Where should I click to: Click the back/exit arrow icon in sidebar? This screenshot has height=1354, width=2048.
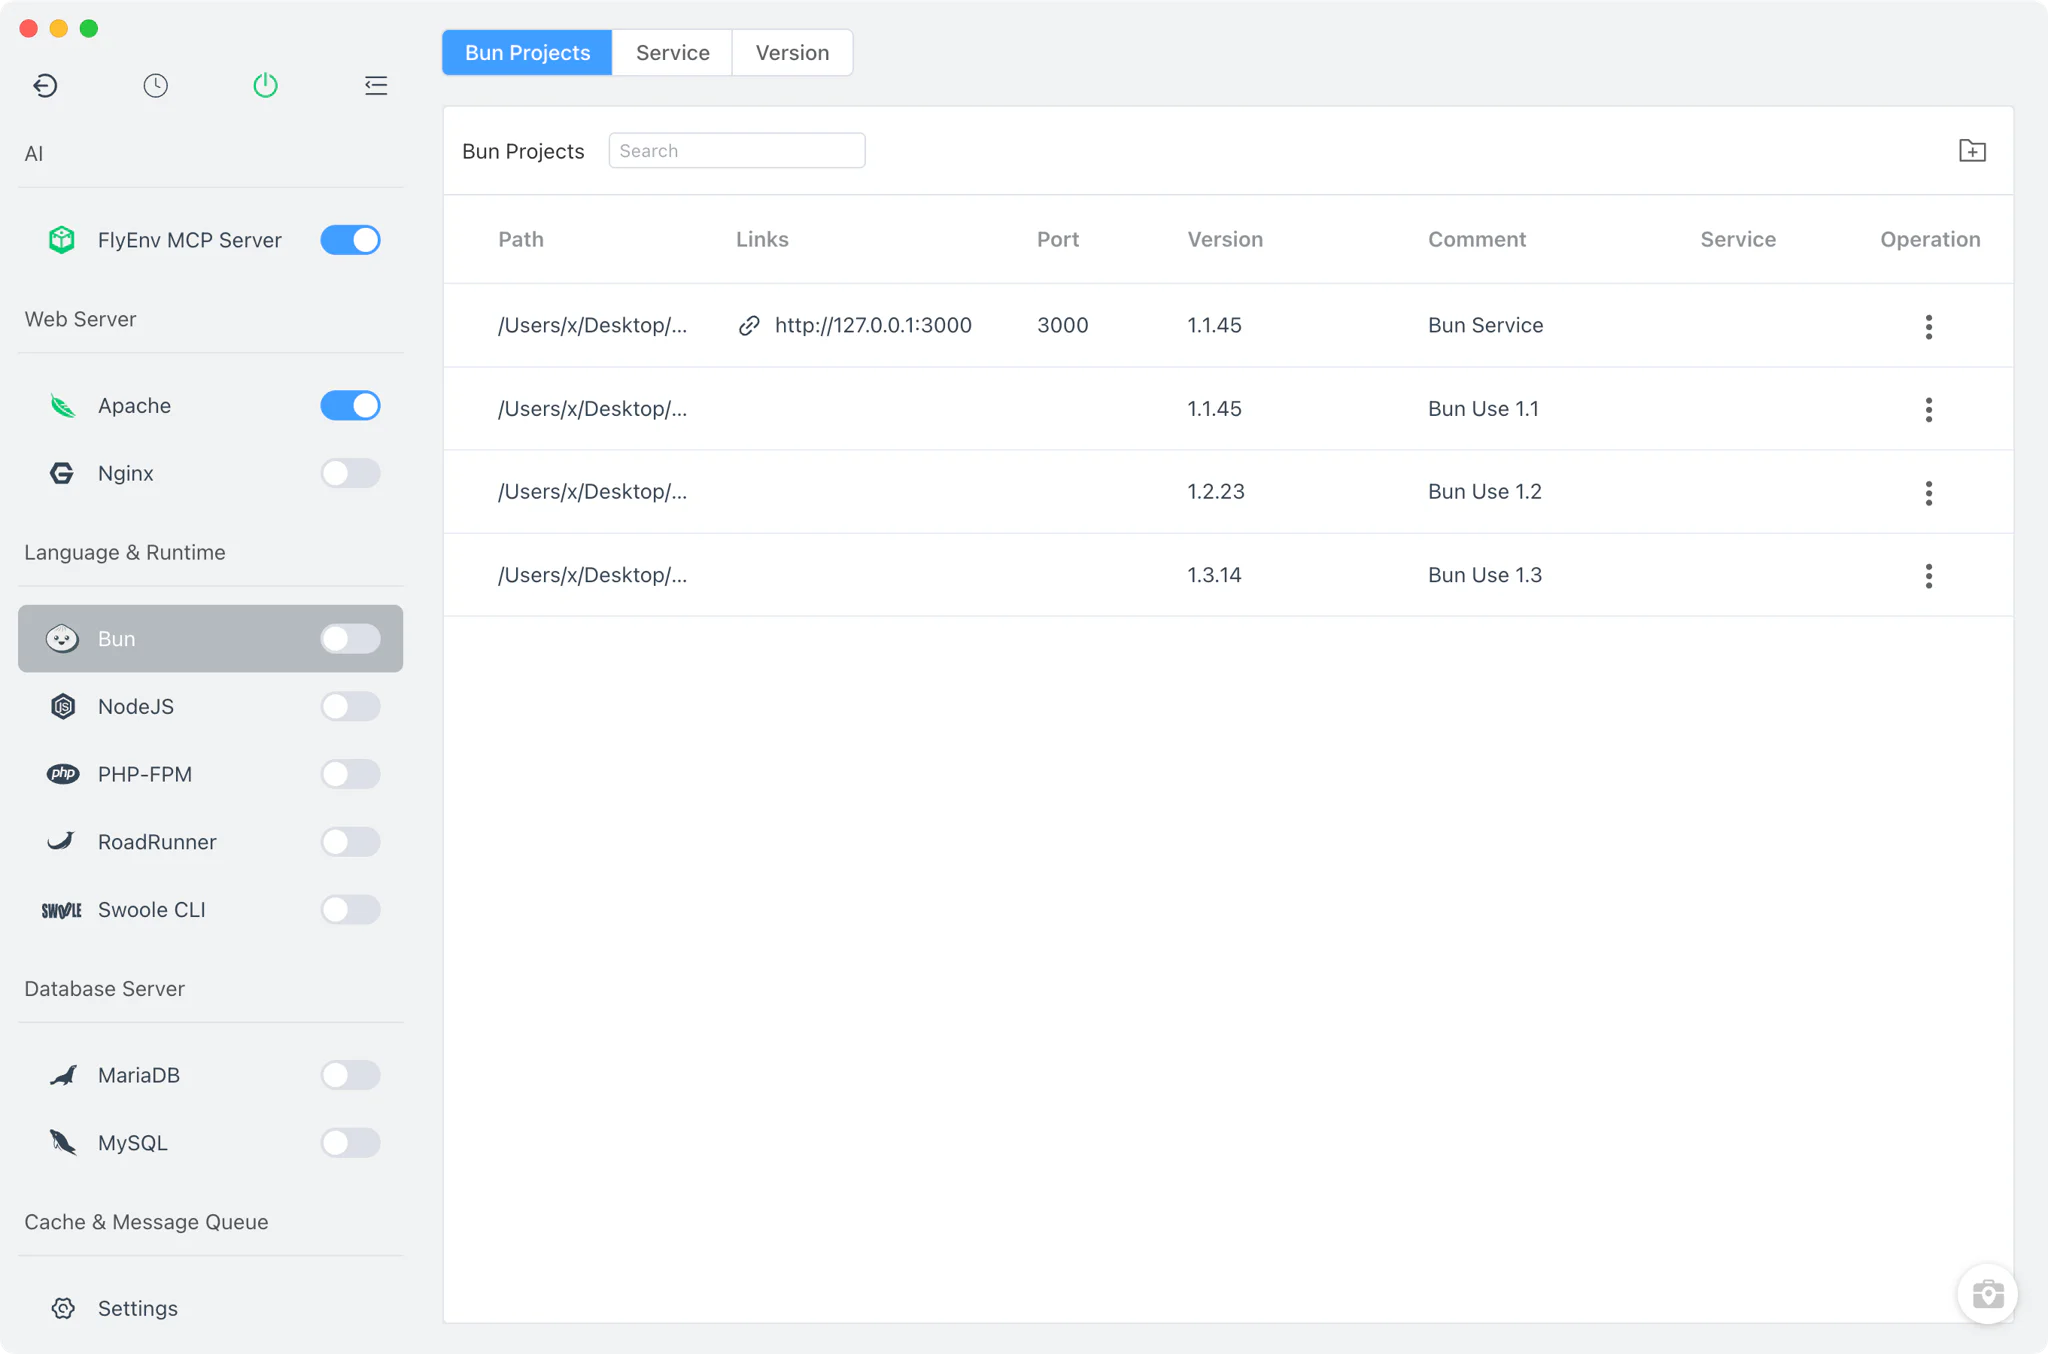click(45, 85)
